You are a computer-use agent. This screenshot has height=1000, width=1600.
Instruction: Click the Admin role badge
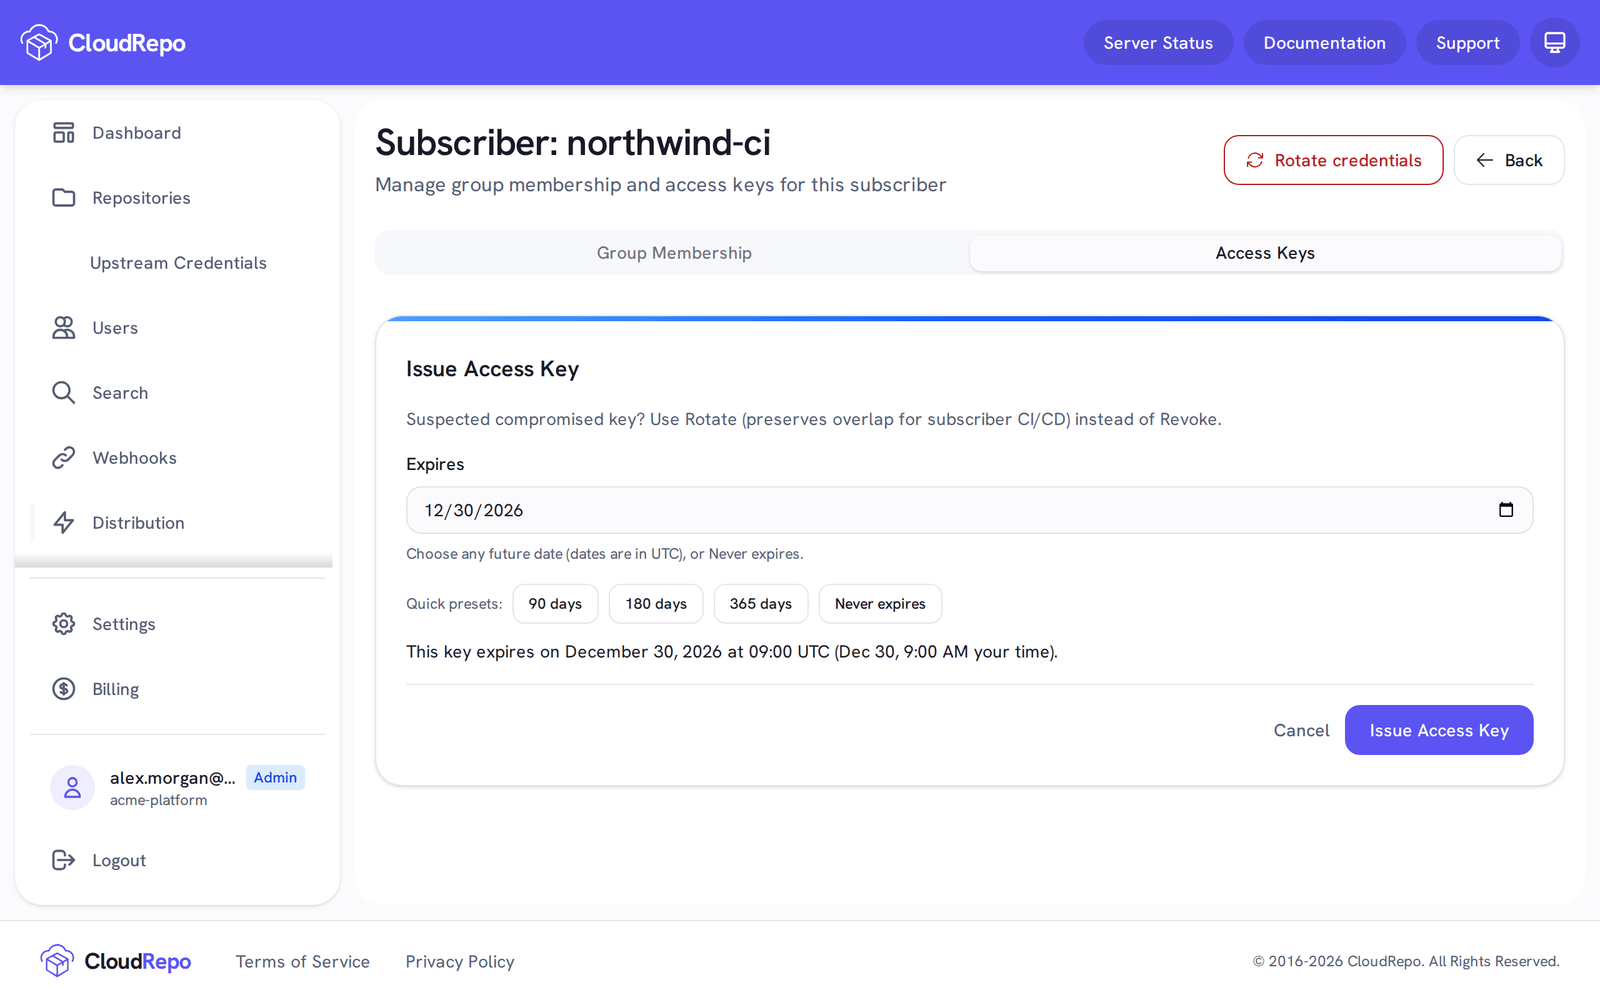[x=275, y=777]
